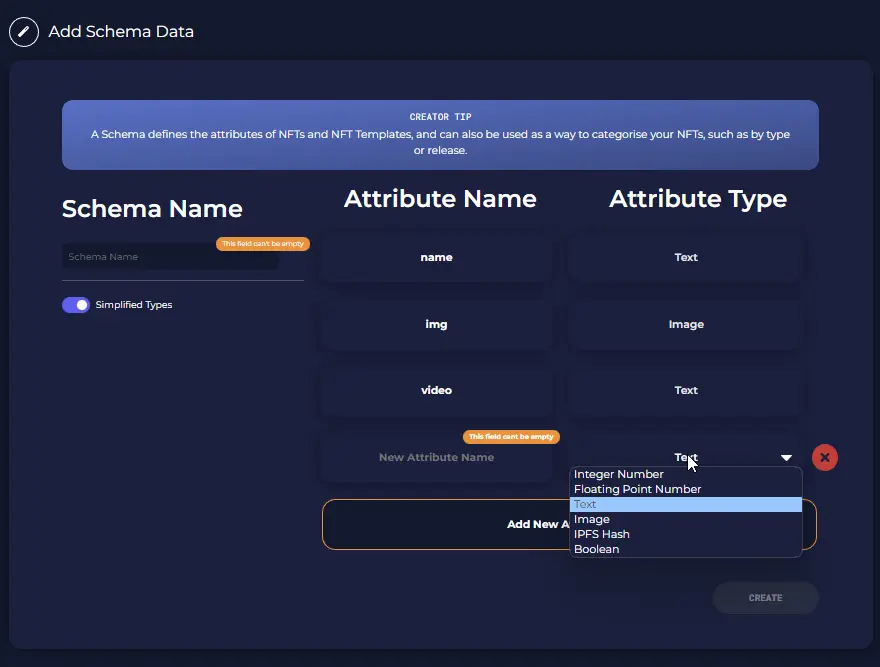Click the Attribute Name column heading
This screenshot has height=667, width=880.
(x=440, y=199)
